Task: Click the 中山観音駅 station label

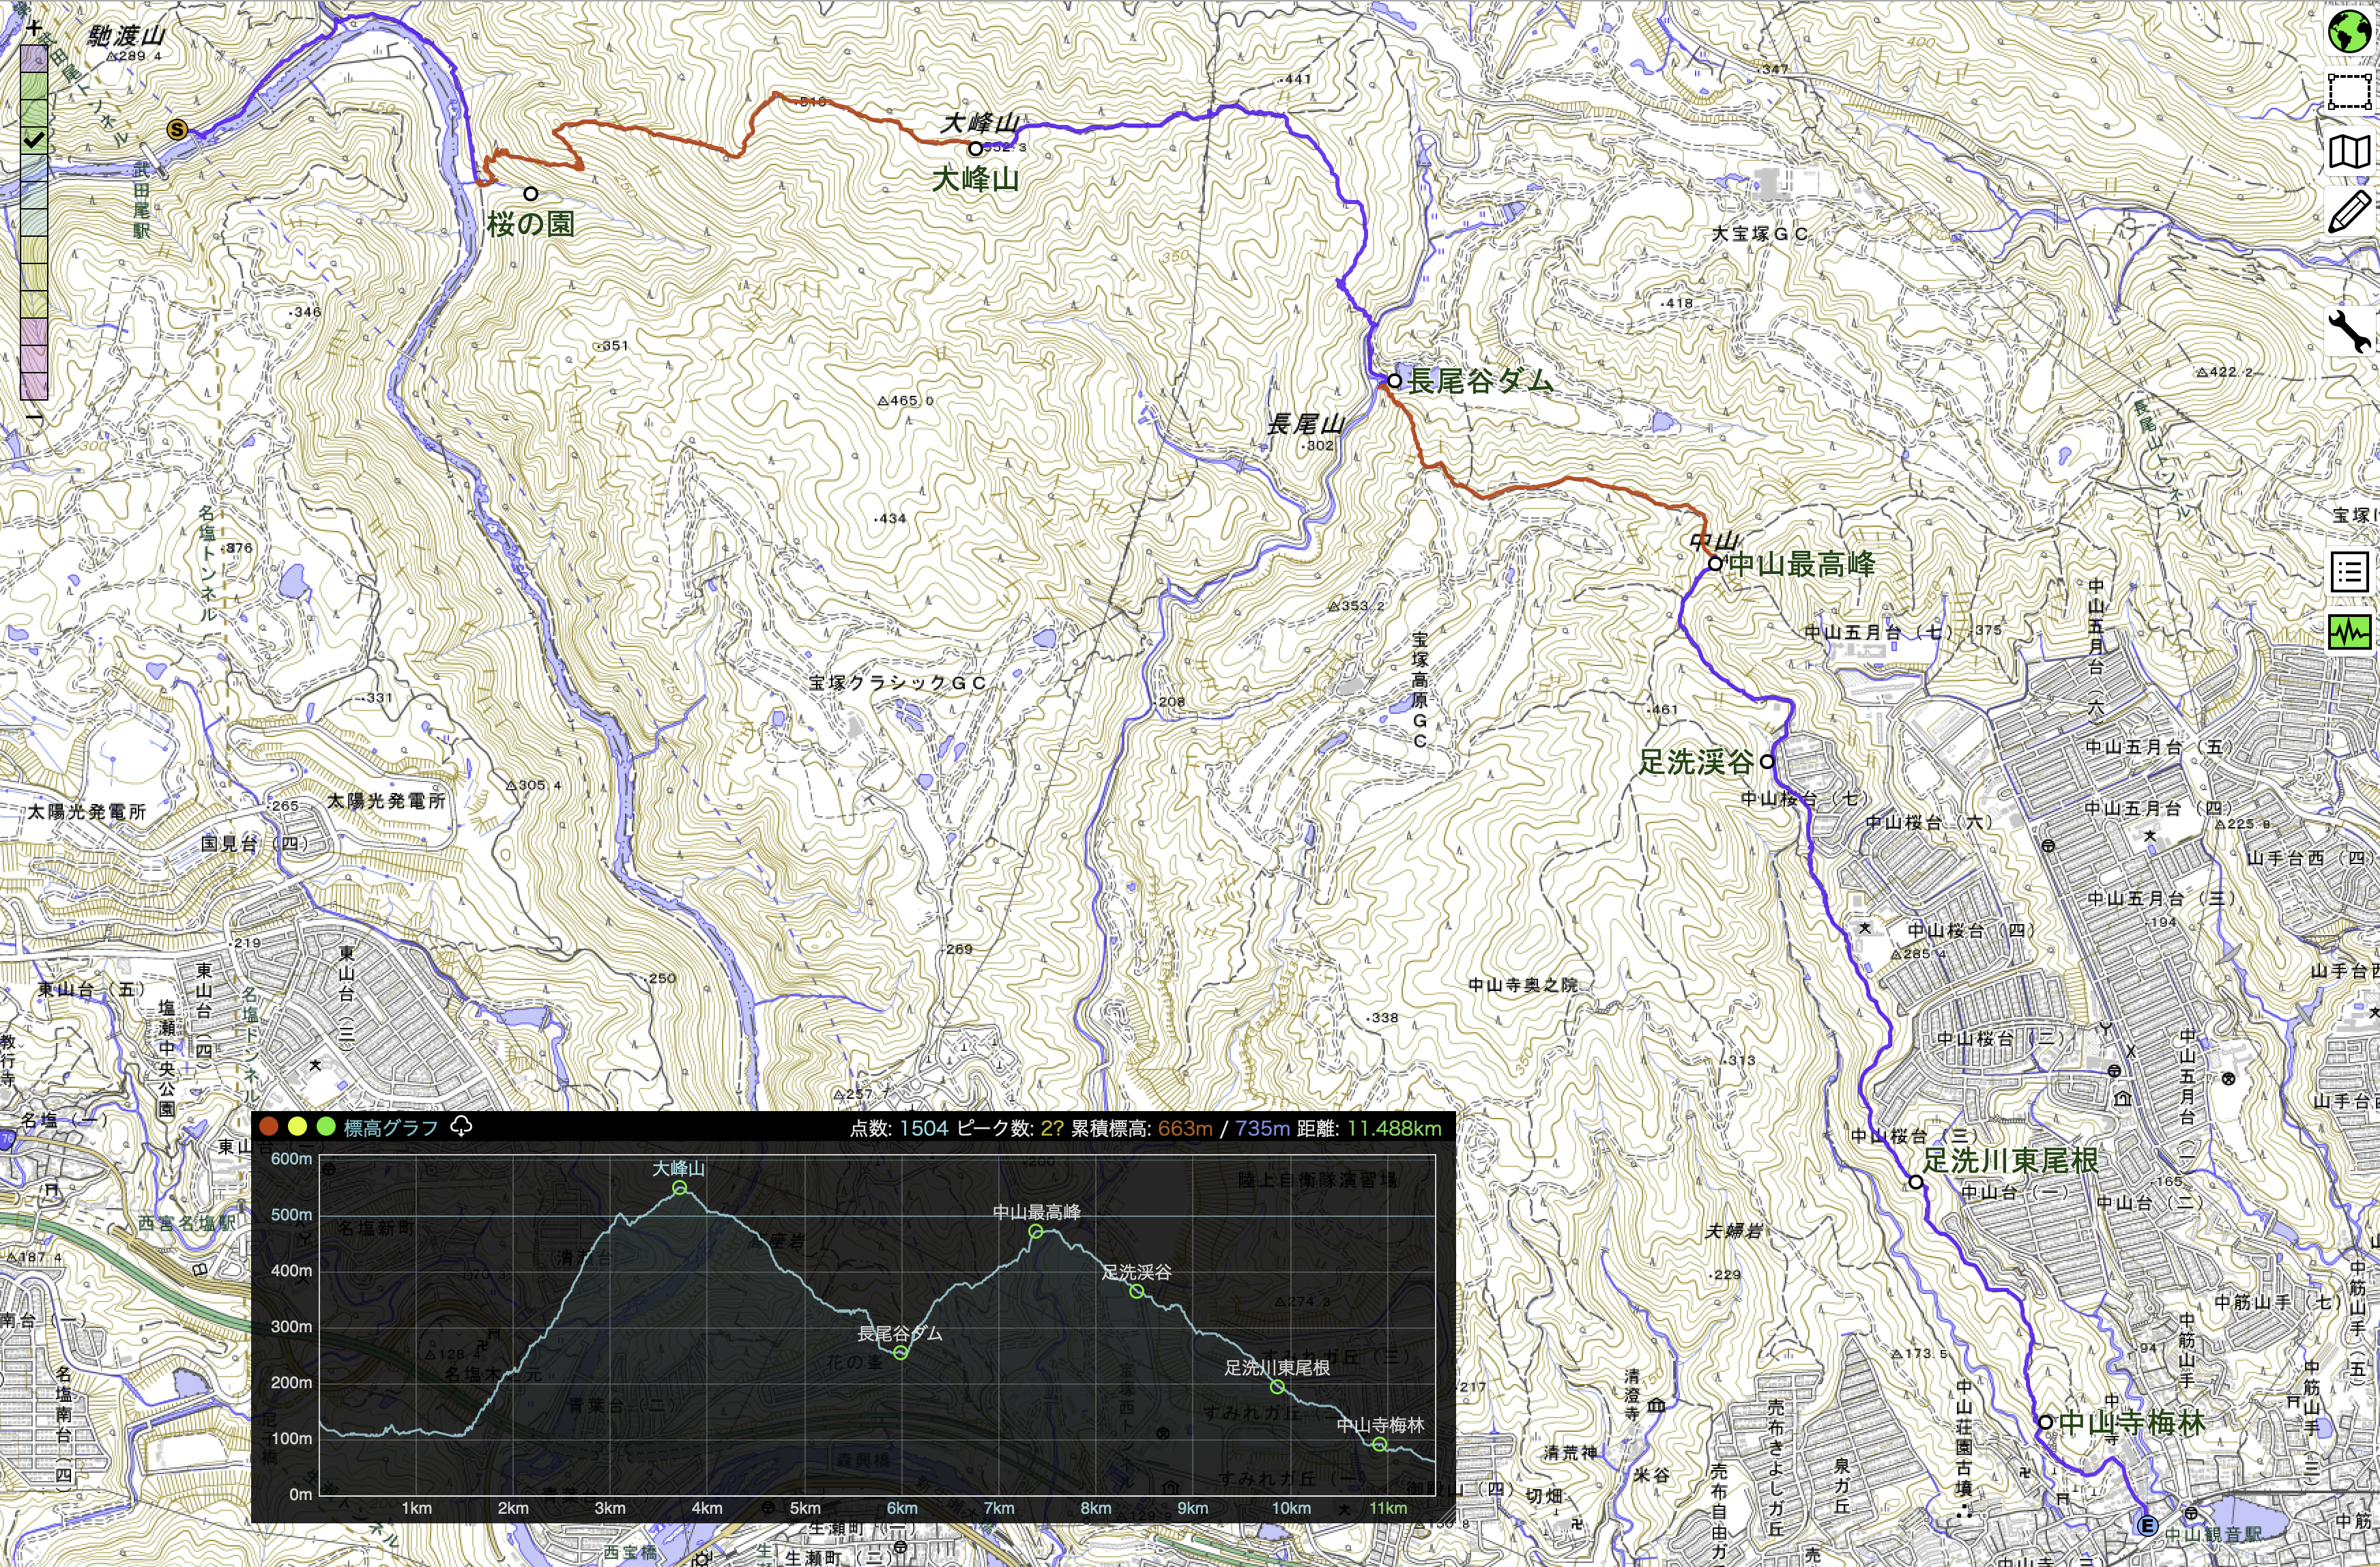Action: [2213, 1534]
